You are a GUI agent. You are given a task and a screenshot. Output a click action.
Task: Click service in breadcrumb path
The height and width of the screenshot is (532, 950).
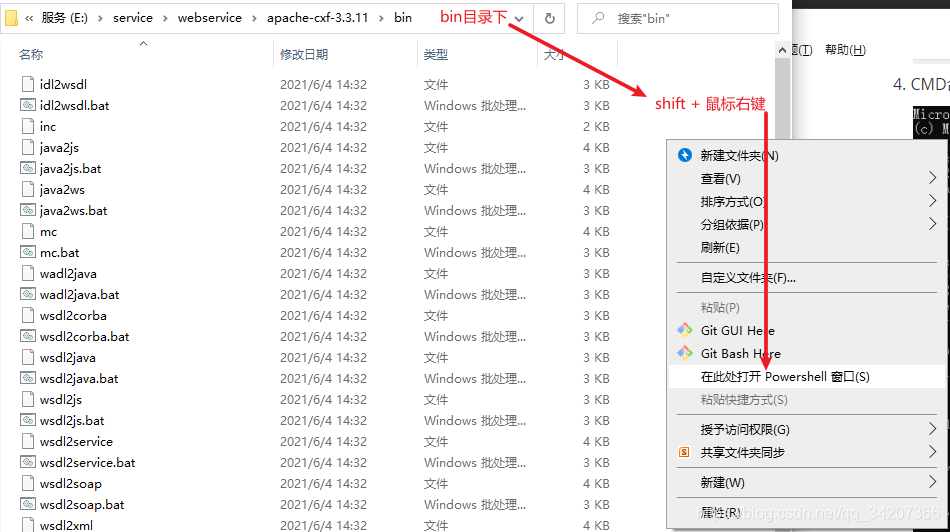click(x=133, y=18)
